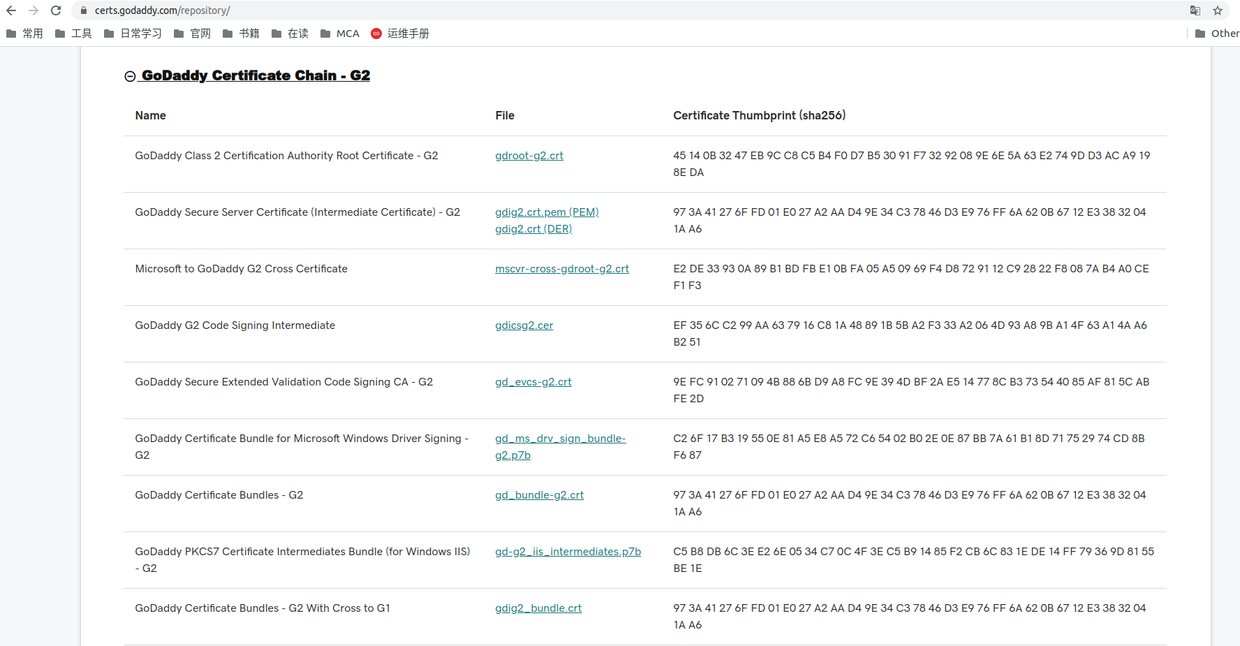Select thumbprint starting with EF 35 6C

coord(910,334)
